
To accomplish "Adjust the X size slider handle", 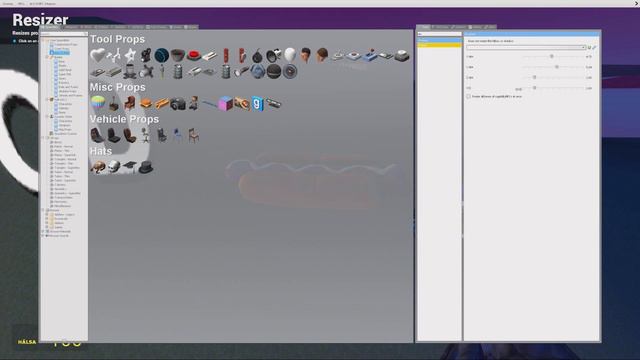I will pos(551,56).
